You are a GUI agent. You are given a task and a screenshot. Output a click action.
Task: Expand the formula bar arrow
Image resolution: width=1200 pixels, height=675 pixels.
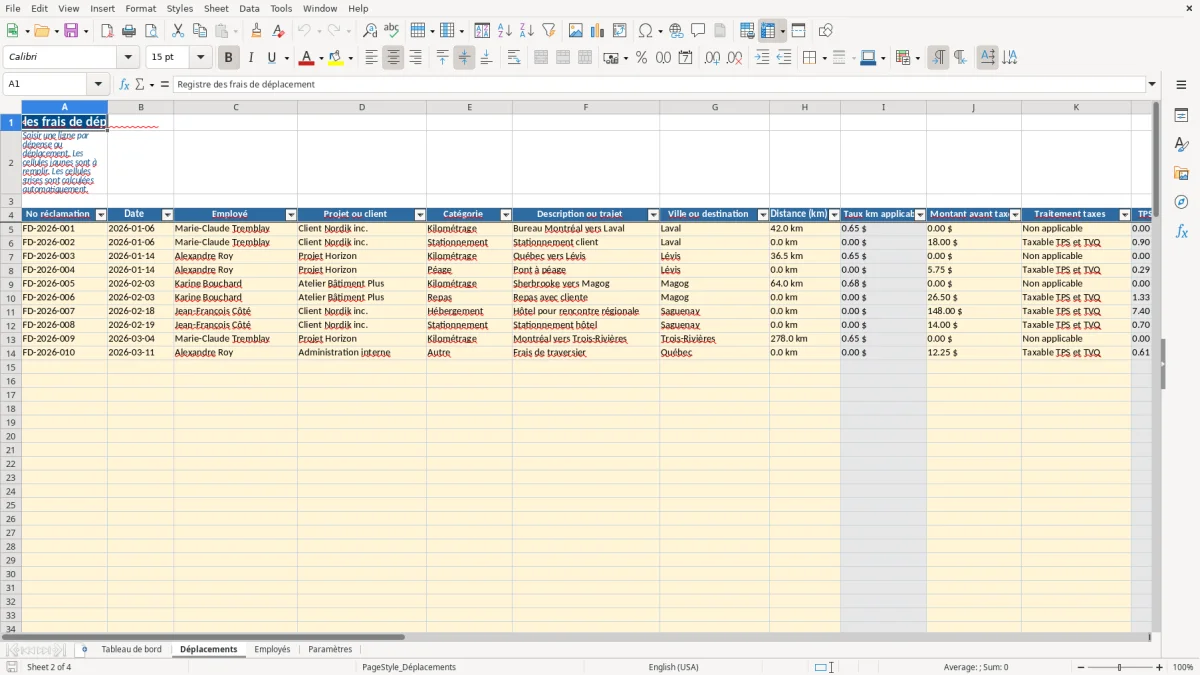pyautogui.click(x=1152, y=84)
